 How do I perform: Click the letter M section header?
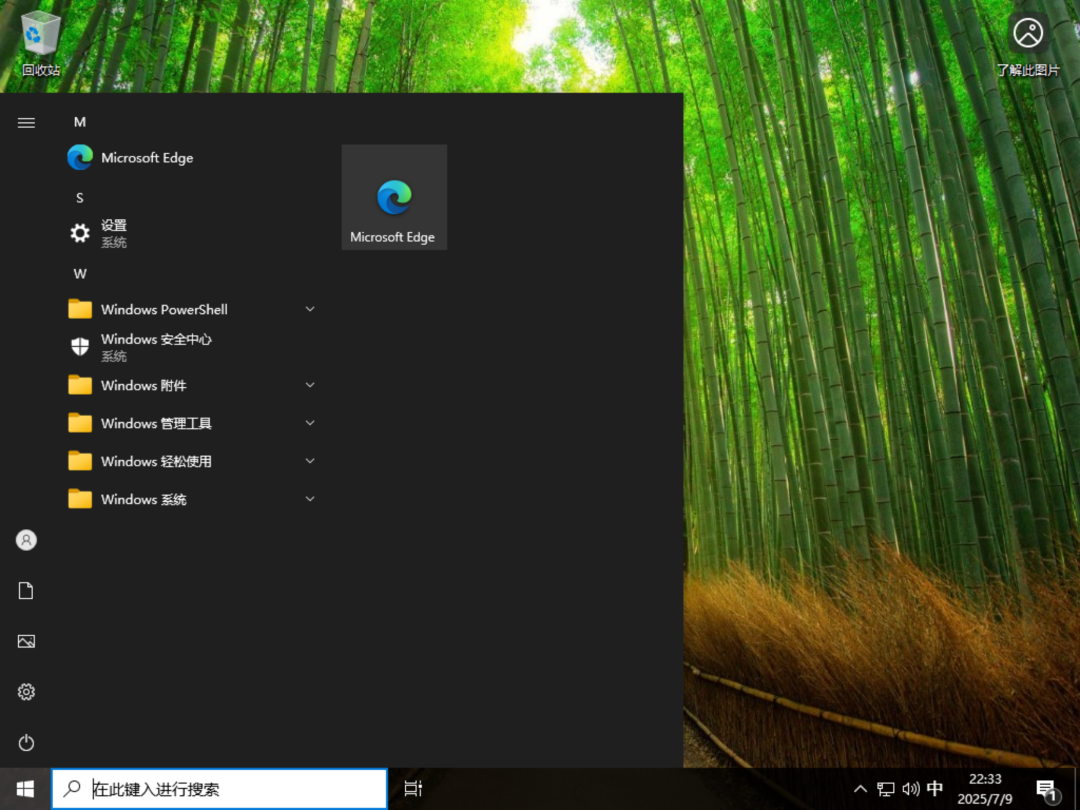pos(80,122)
